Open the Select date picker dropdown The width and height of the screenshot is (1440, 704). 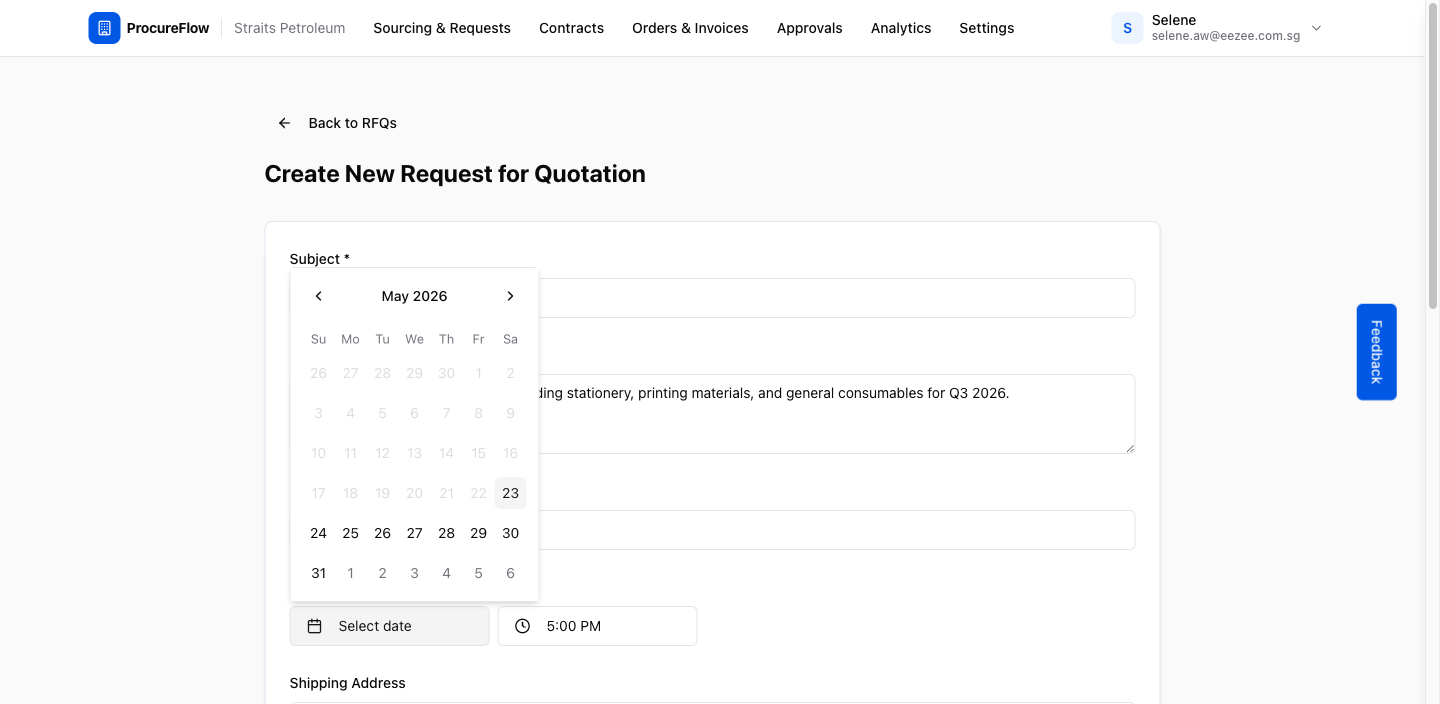389,626
